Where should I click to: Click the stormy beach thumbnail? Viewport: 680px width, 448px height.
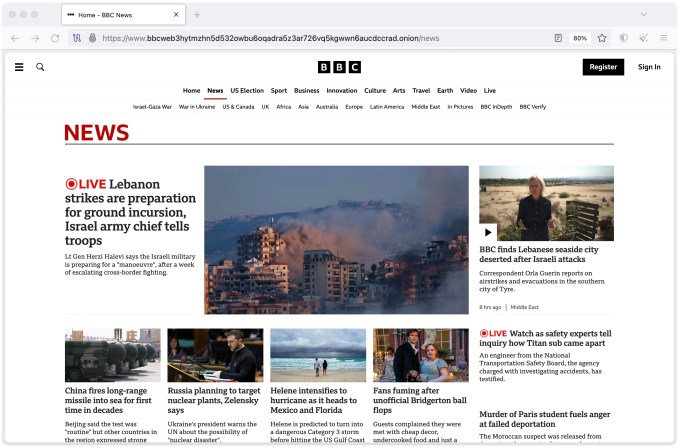point(318,355)
